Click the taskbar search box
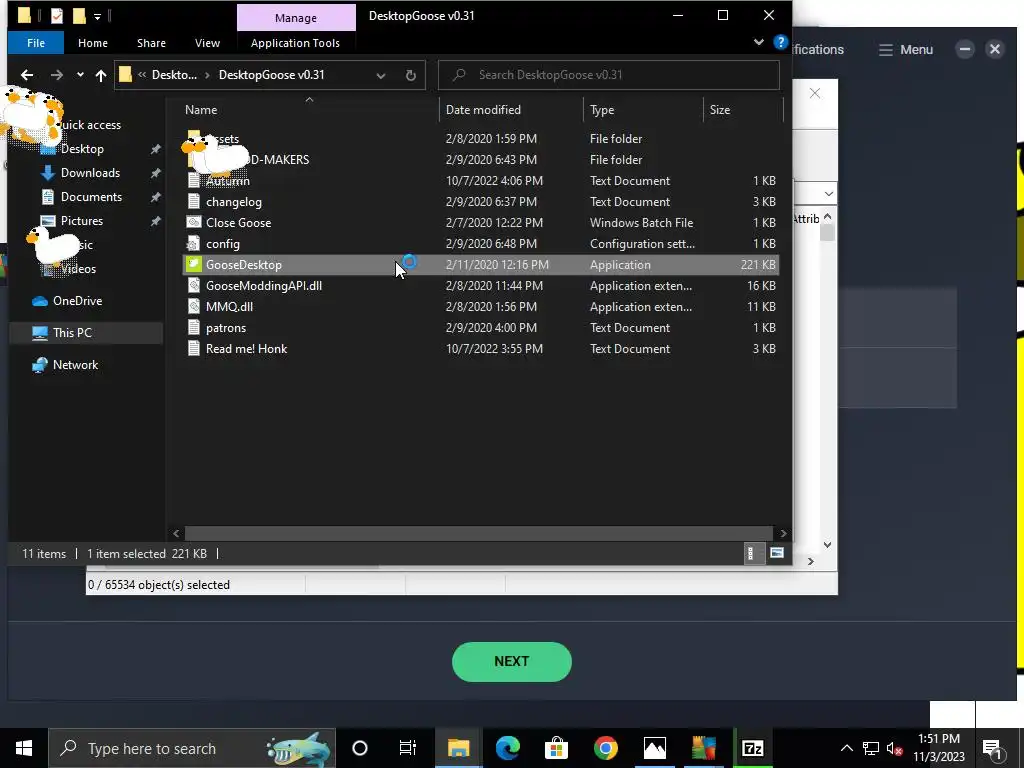The image size is (1024, 768). coord(192,748)
